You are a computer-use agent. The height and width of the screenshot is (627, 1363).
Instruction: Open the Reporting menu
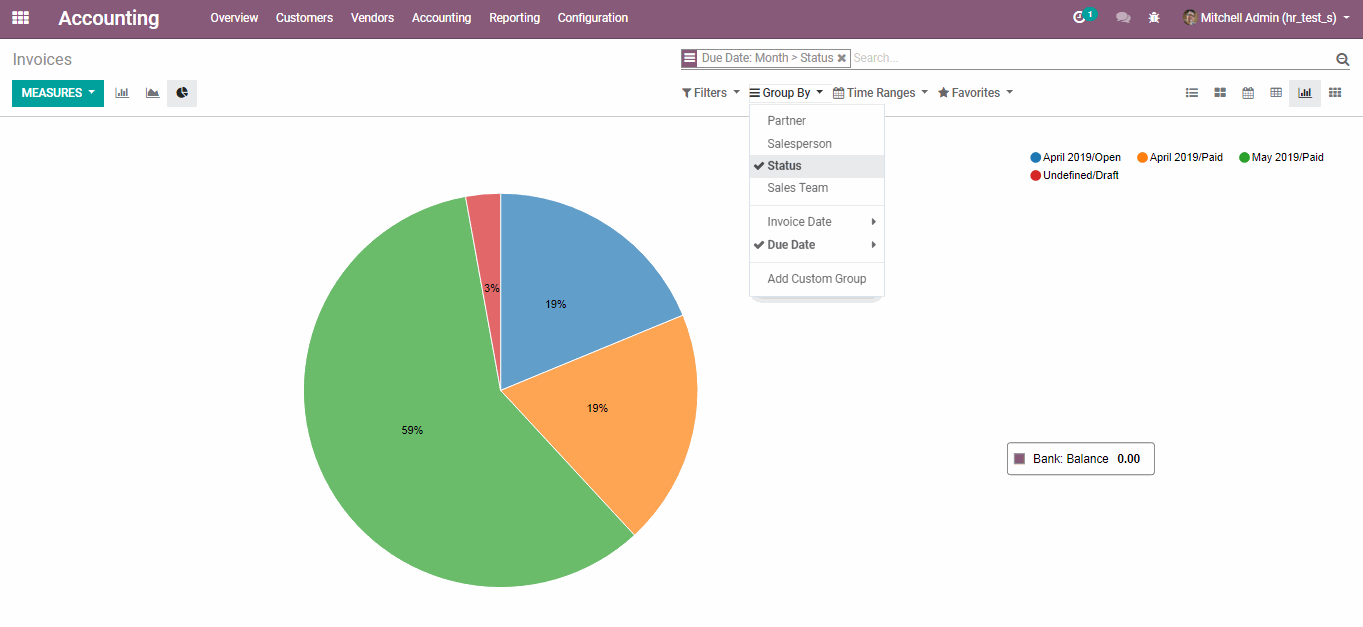(514, 18)
